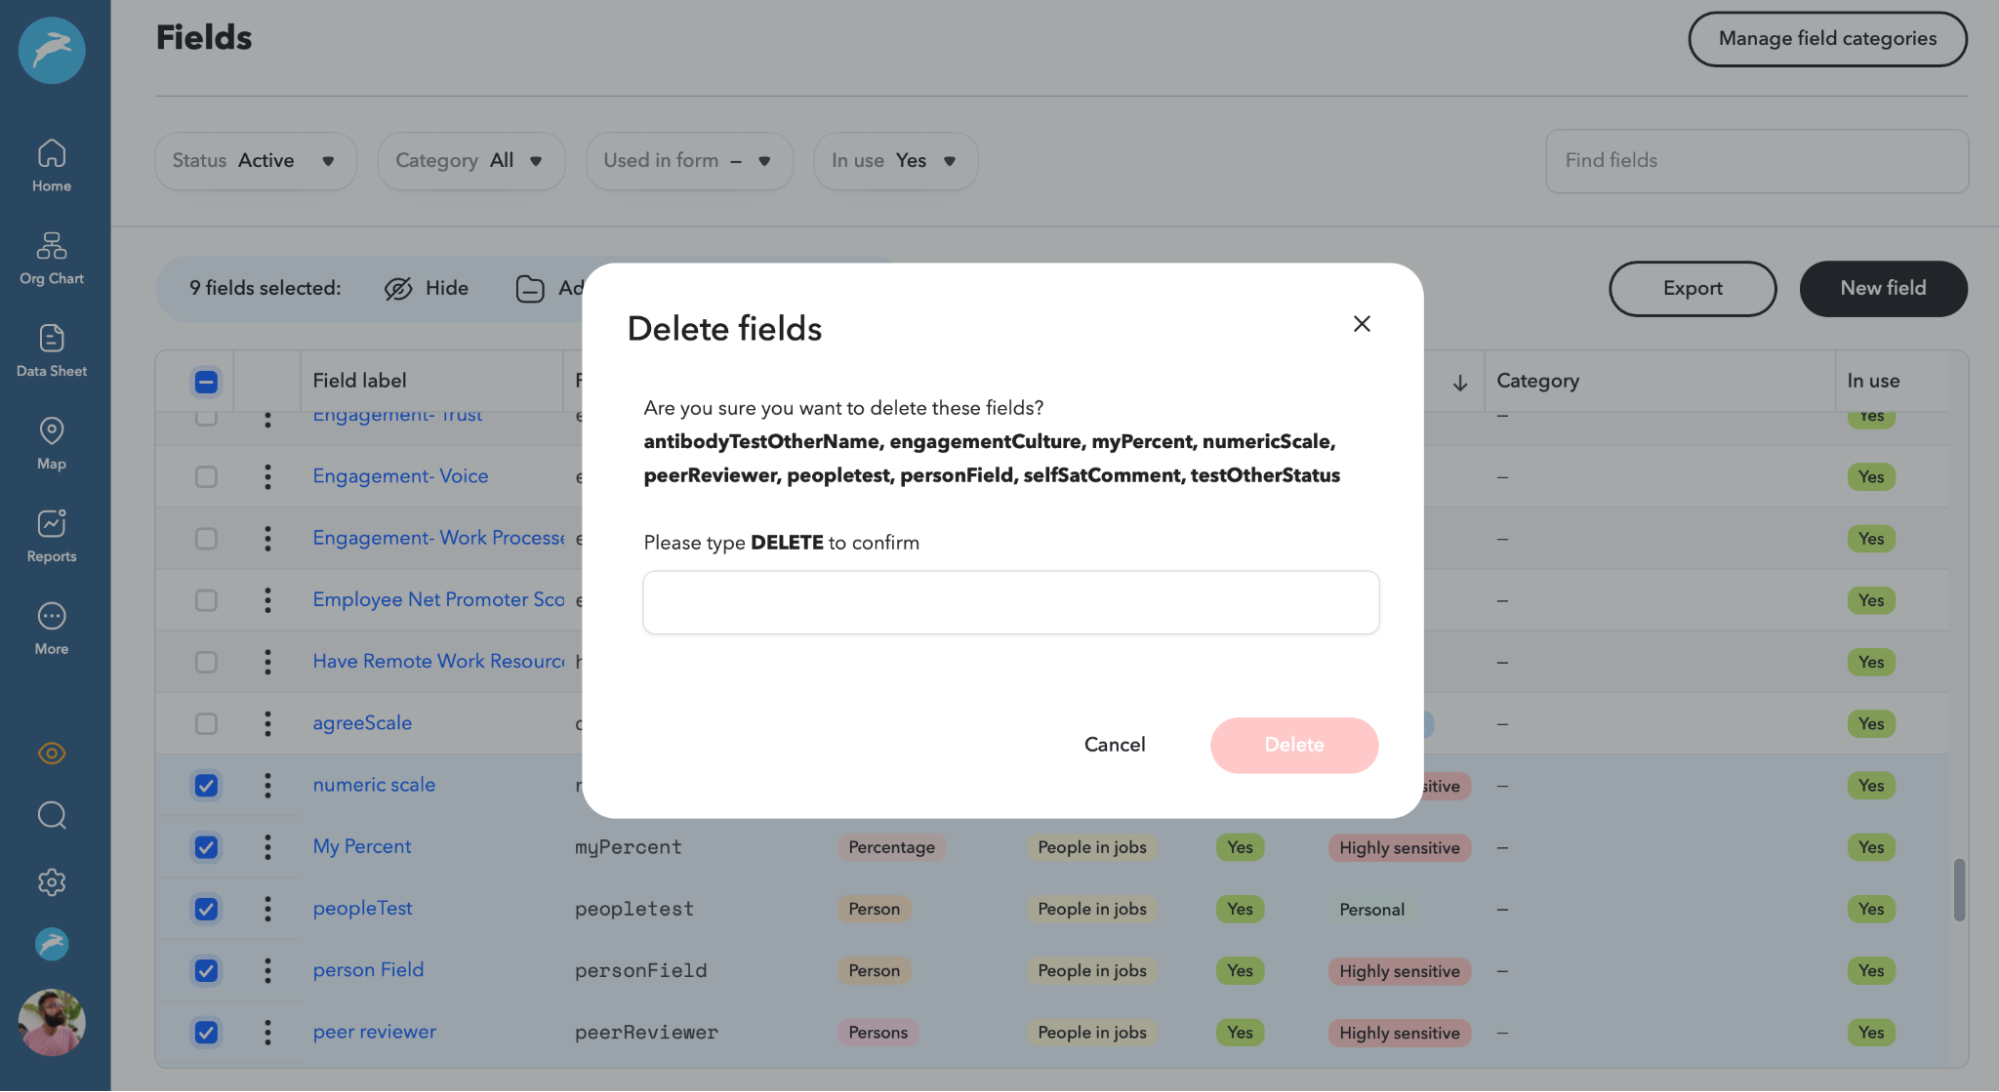Image resolution: width=1999 pixels, height=1092 pixels.
Task: Click the DELETE confirmation text box
Action: click(x=1010, y=602)
